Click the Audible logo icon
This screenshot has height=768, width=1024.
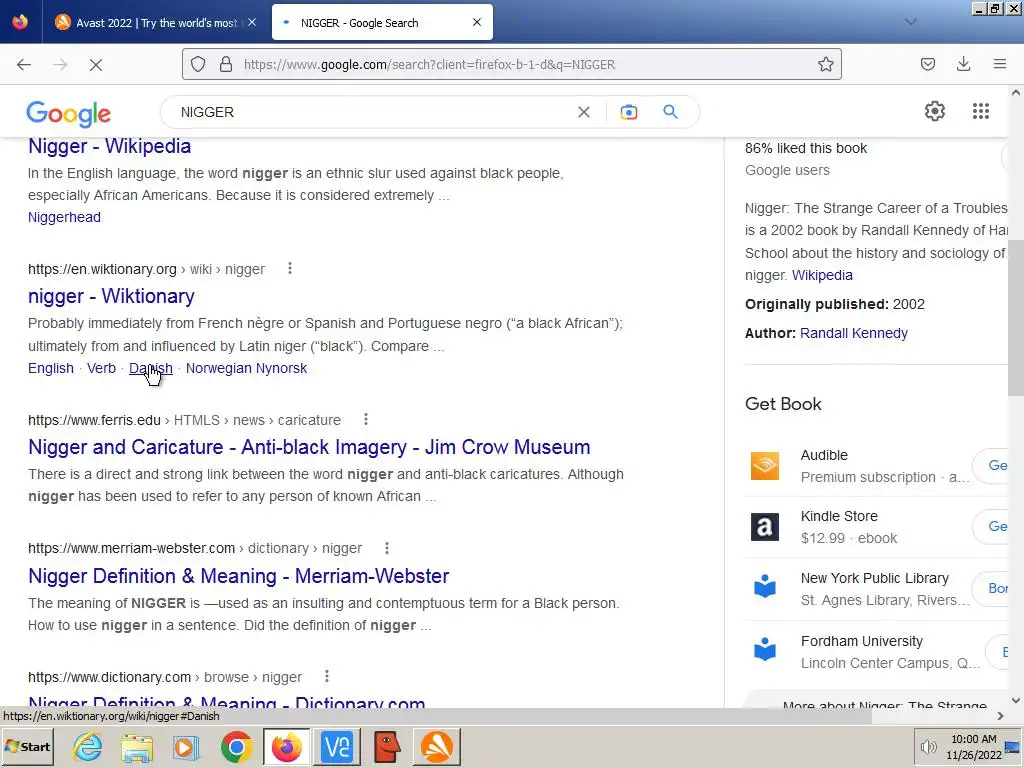pyautogui.click(x=765, y=466)
